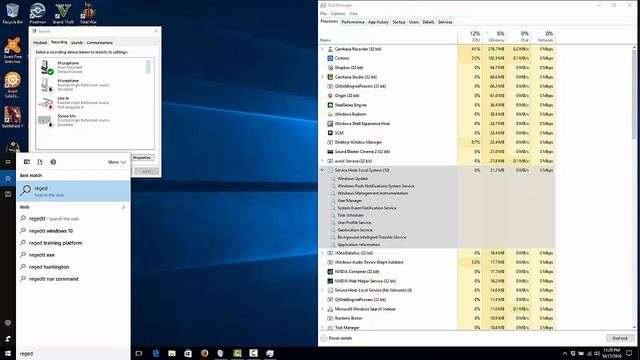The height and width of the screenshot is (360, 640).
Task: Open the web filter icon in search panel
Action: 53,162
